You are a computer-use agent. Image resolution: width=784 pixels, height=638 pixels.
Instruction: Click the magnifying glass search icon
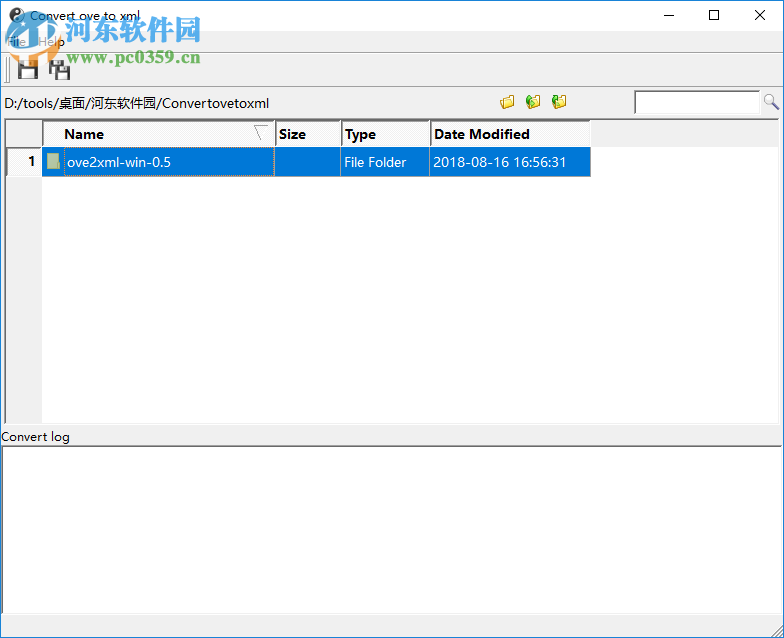tap(771, 102)
